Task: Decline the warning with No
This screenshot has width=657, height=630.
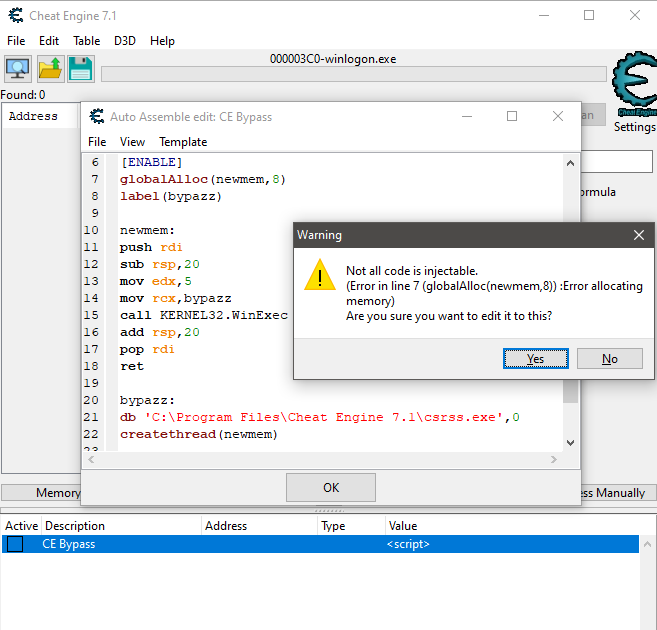Action: (x=610, y=359)
